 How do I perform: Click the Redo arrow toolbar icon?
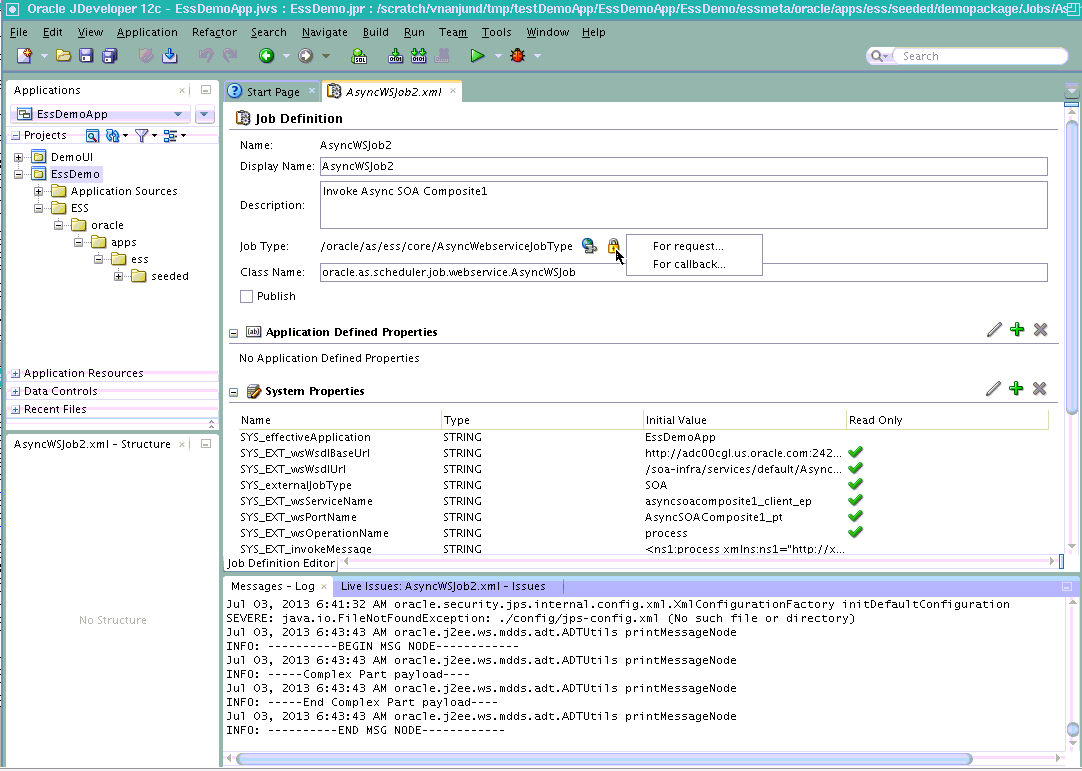pyautogui.click(x=230, y=56)
